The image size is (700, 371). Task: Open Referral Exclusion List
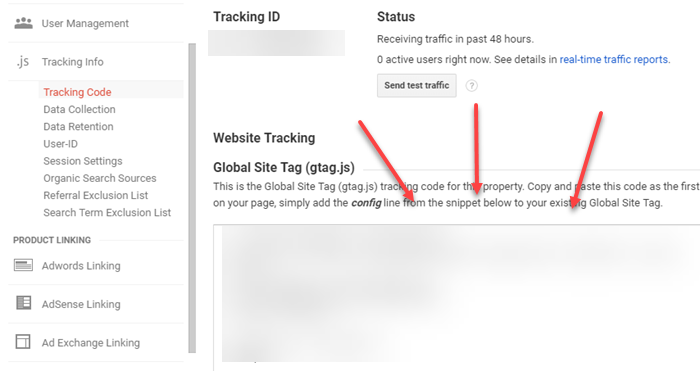[x=96, y=196]
